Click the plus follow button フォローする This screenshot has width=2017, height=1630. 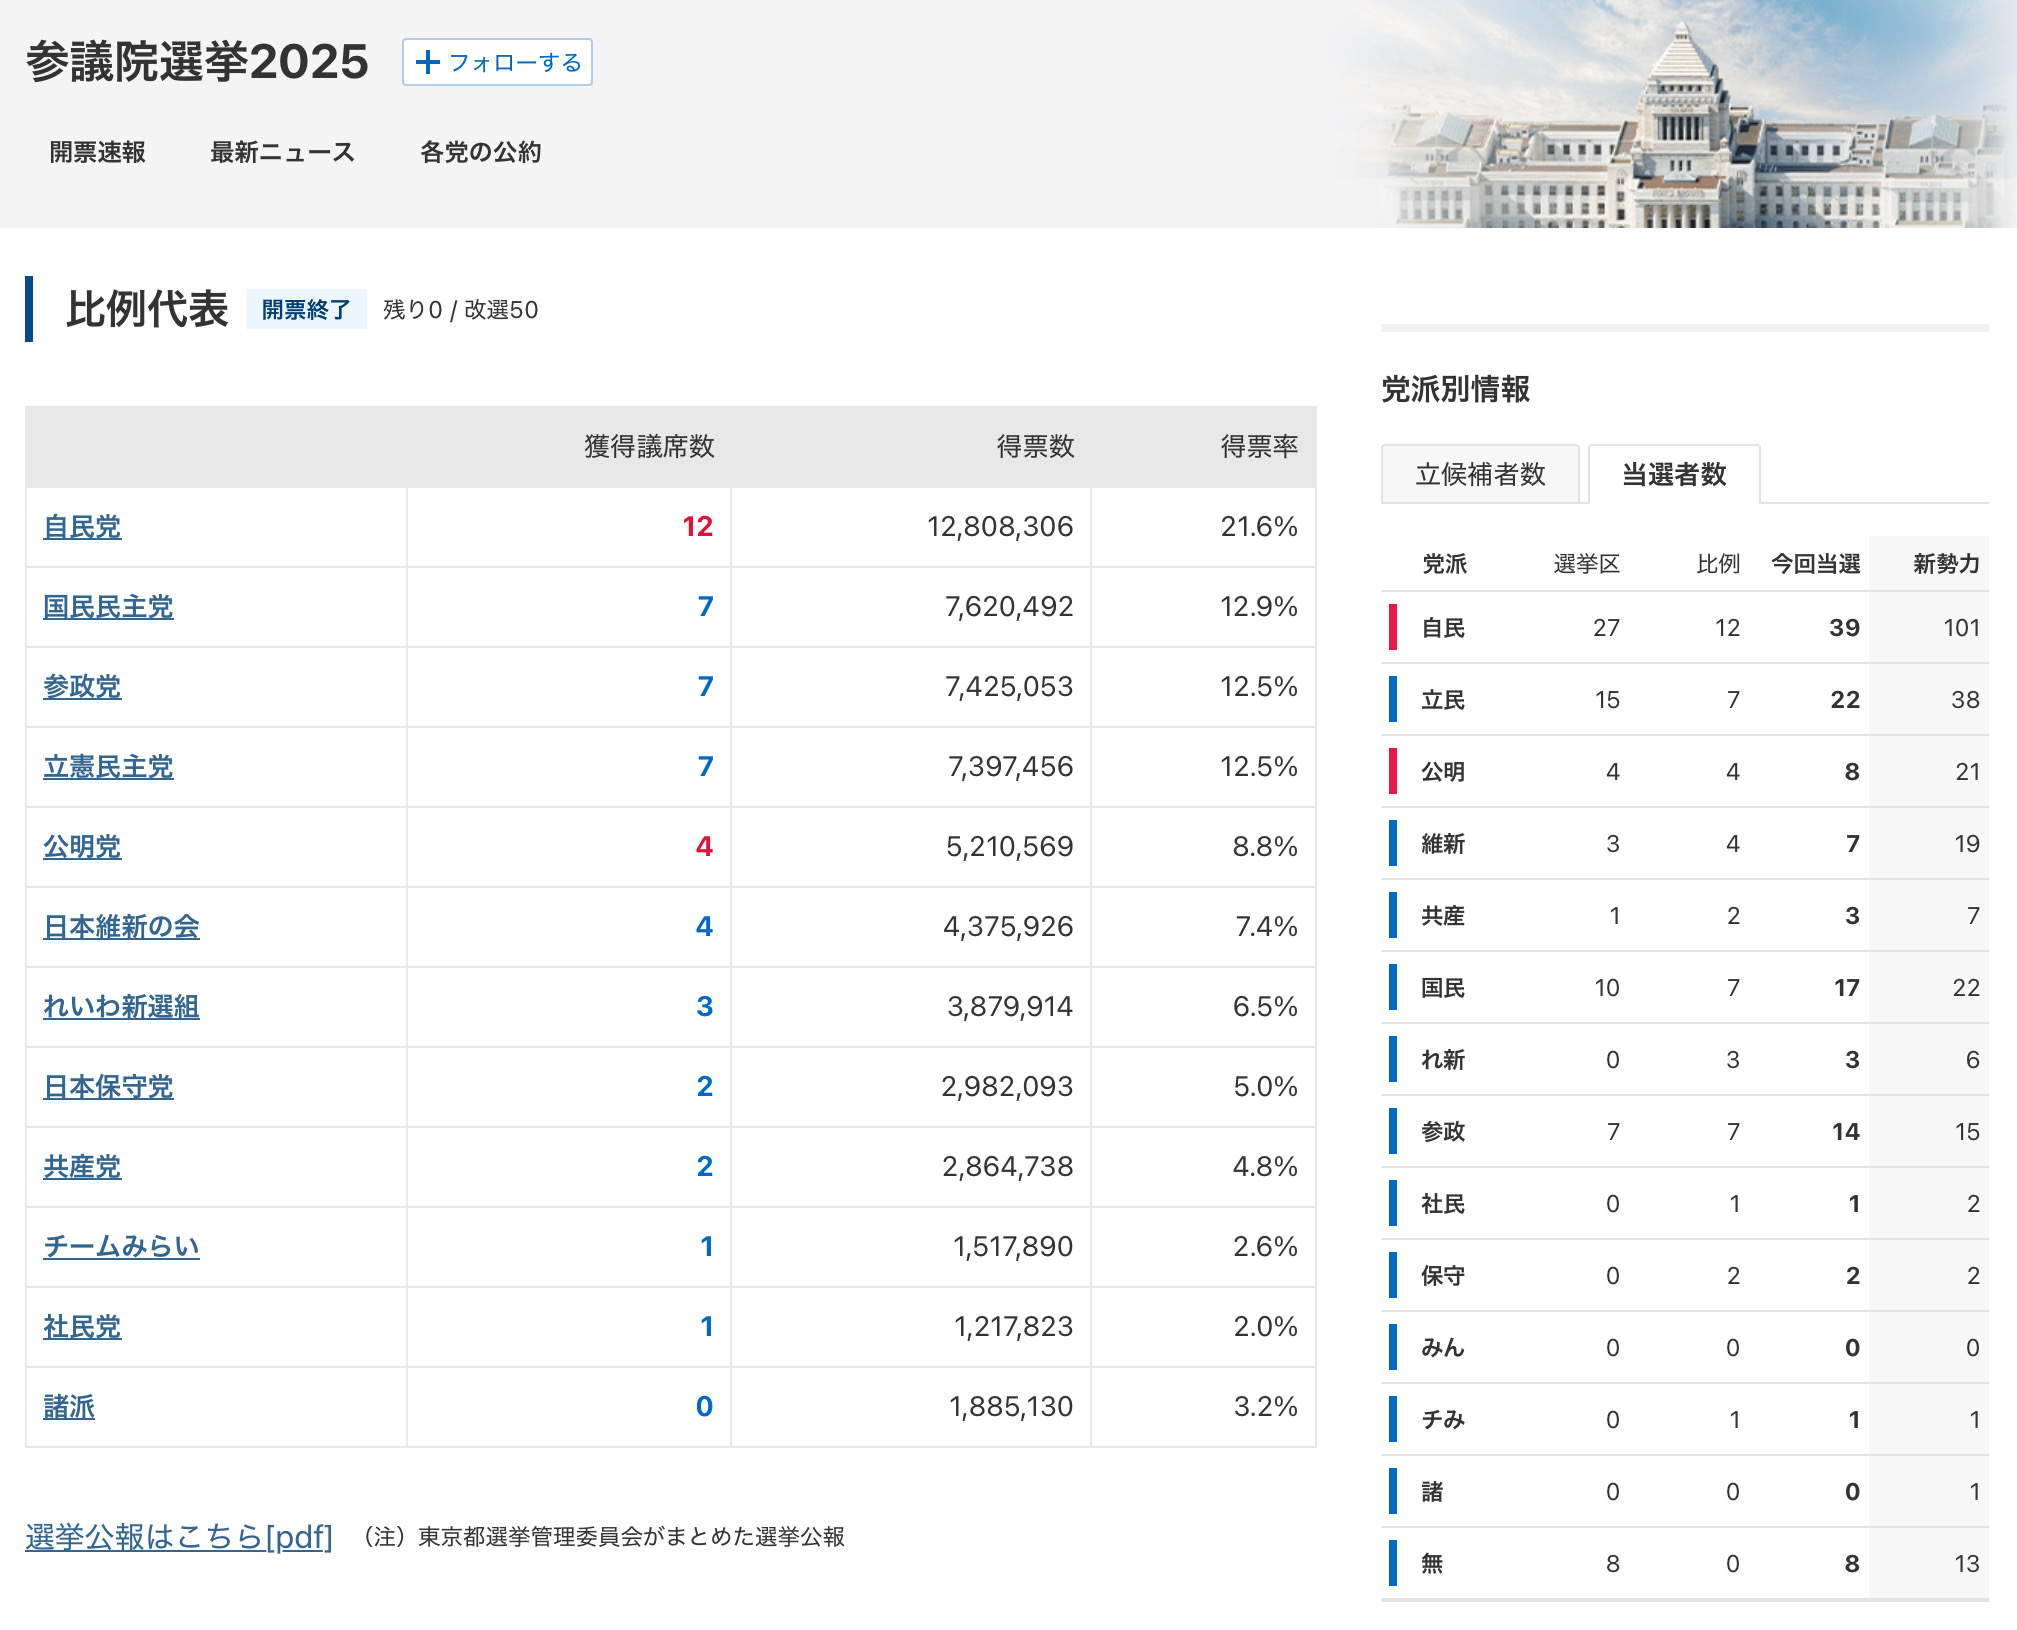click(497, 62)
